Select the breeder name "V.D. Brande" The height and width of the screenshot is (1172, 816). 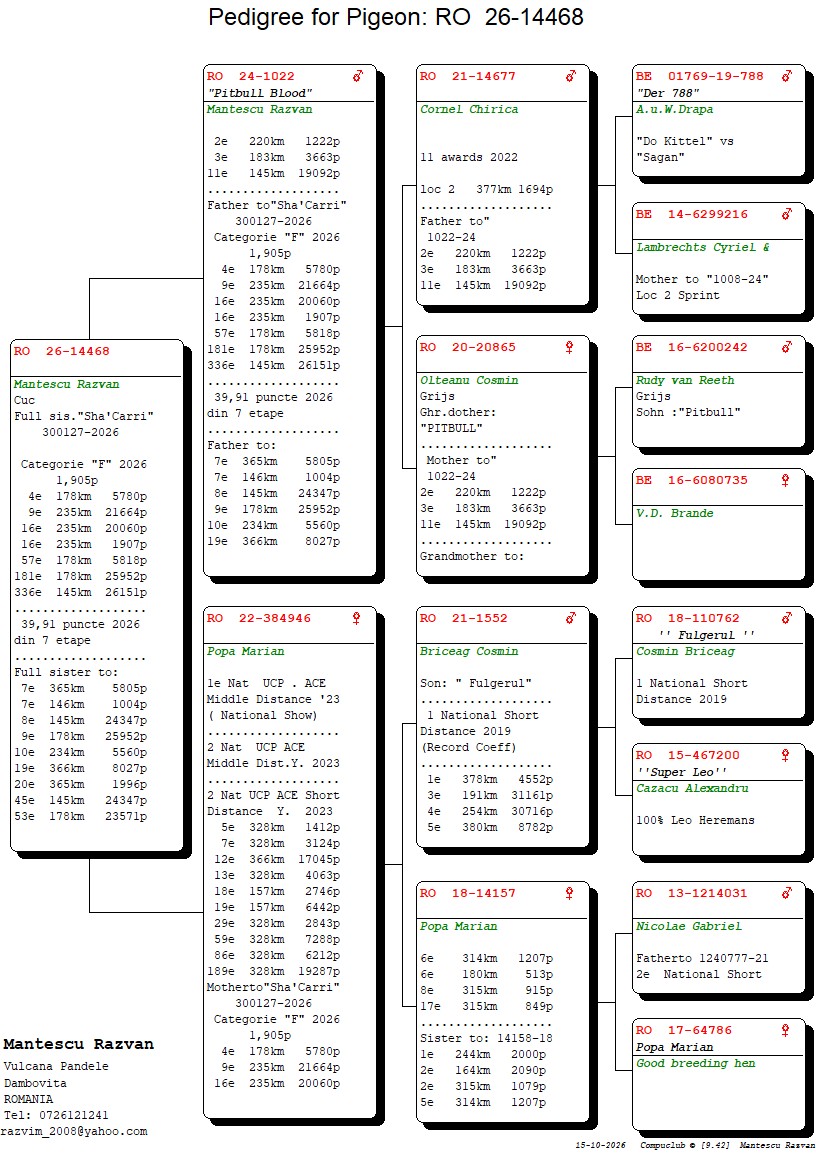click(674, 513)
